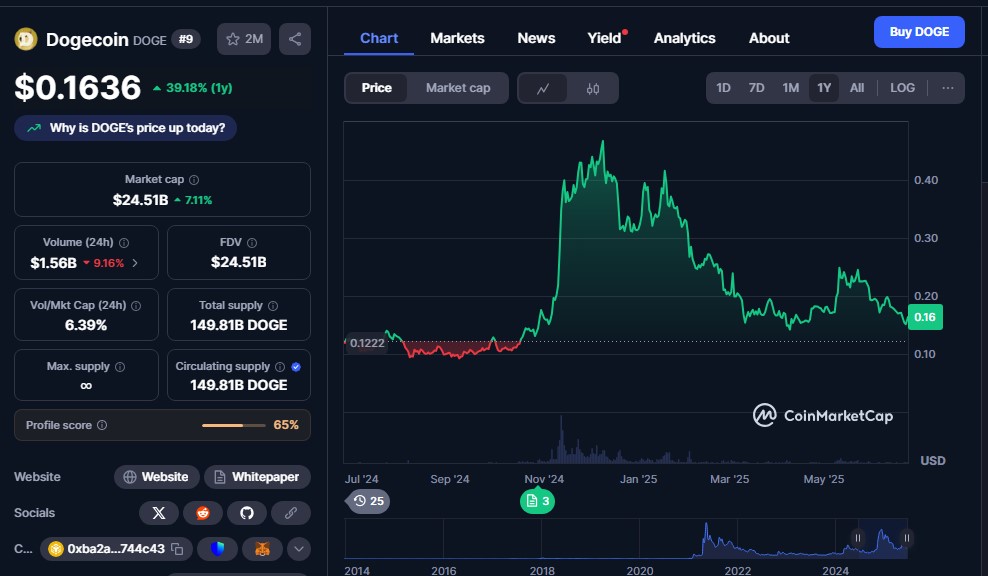Copy contract address 0xba2a...744c43
Image resolution: width=988 pixels, height=576 pixels.
click(x=178, y=549)
